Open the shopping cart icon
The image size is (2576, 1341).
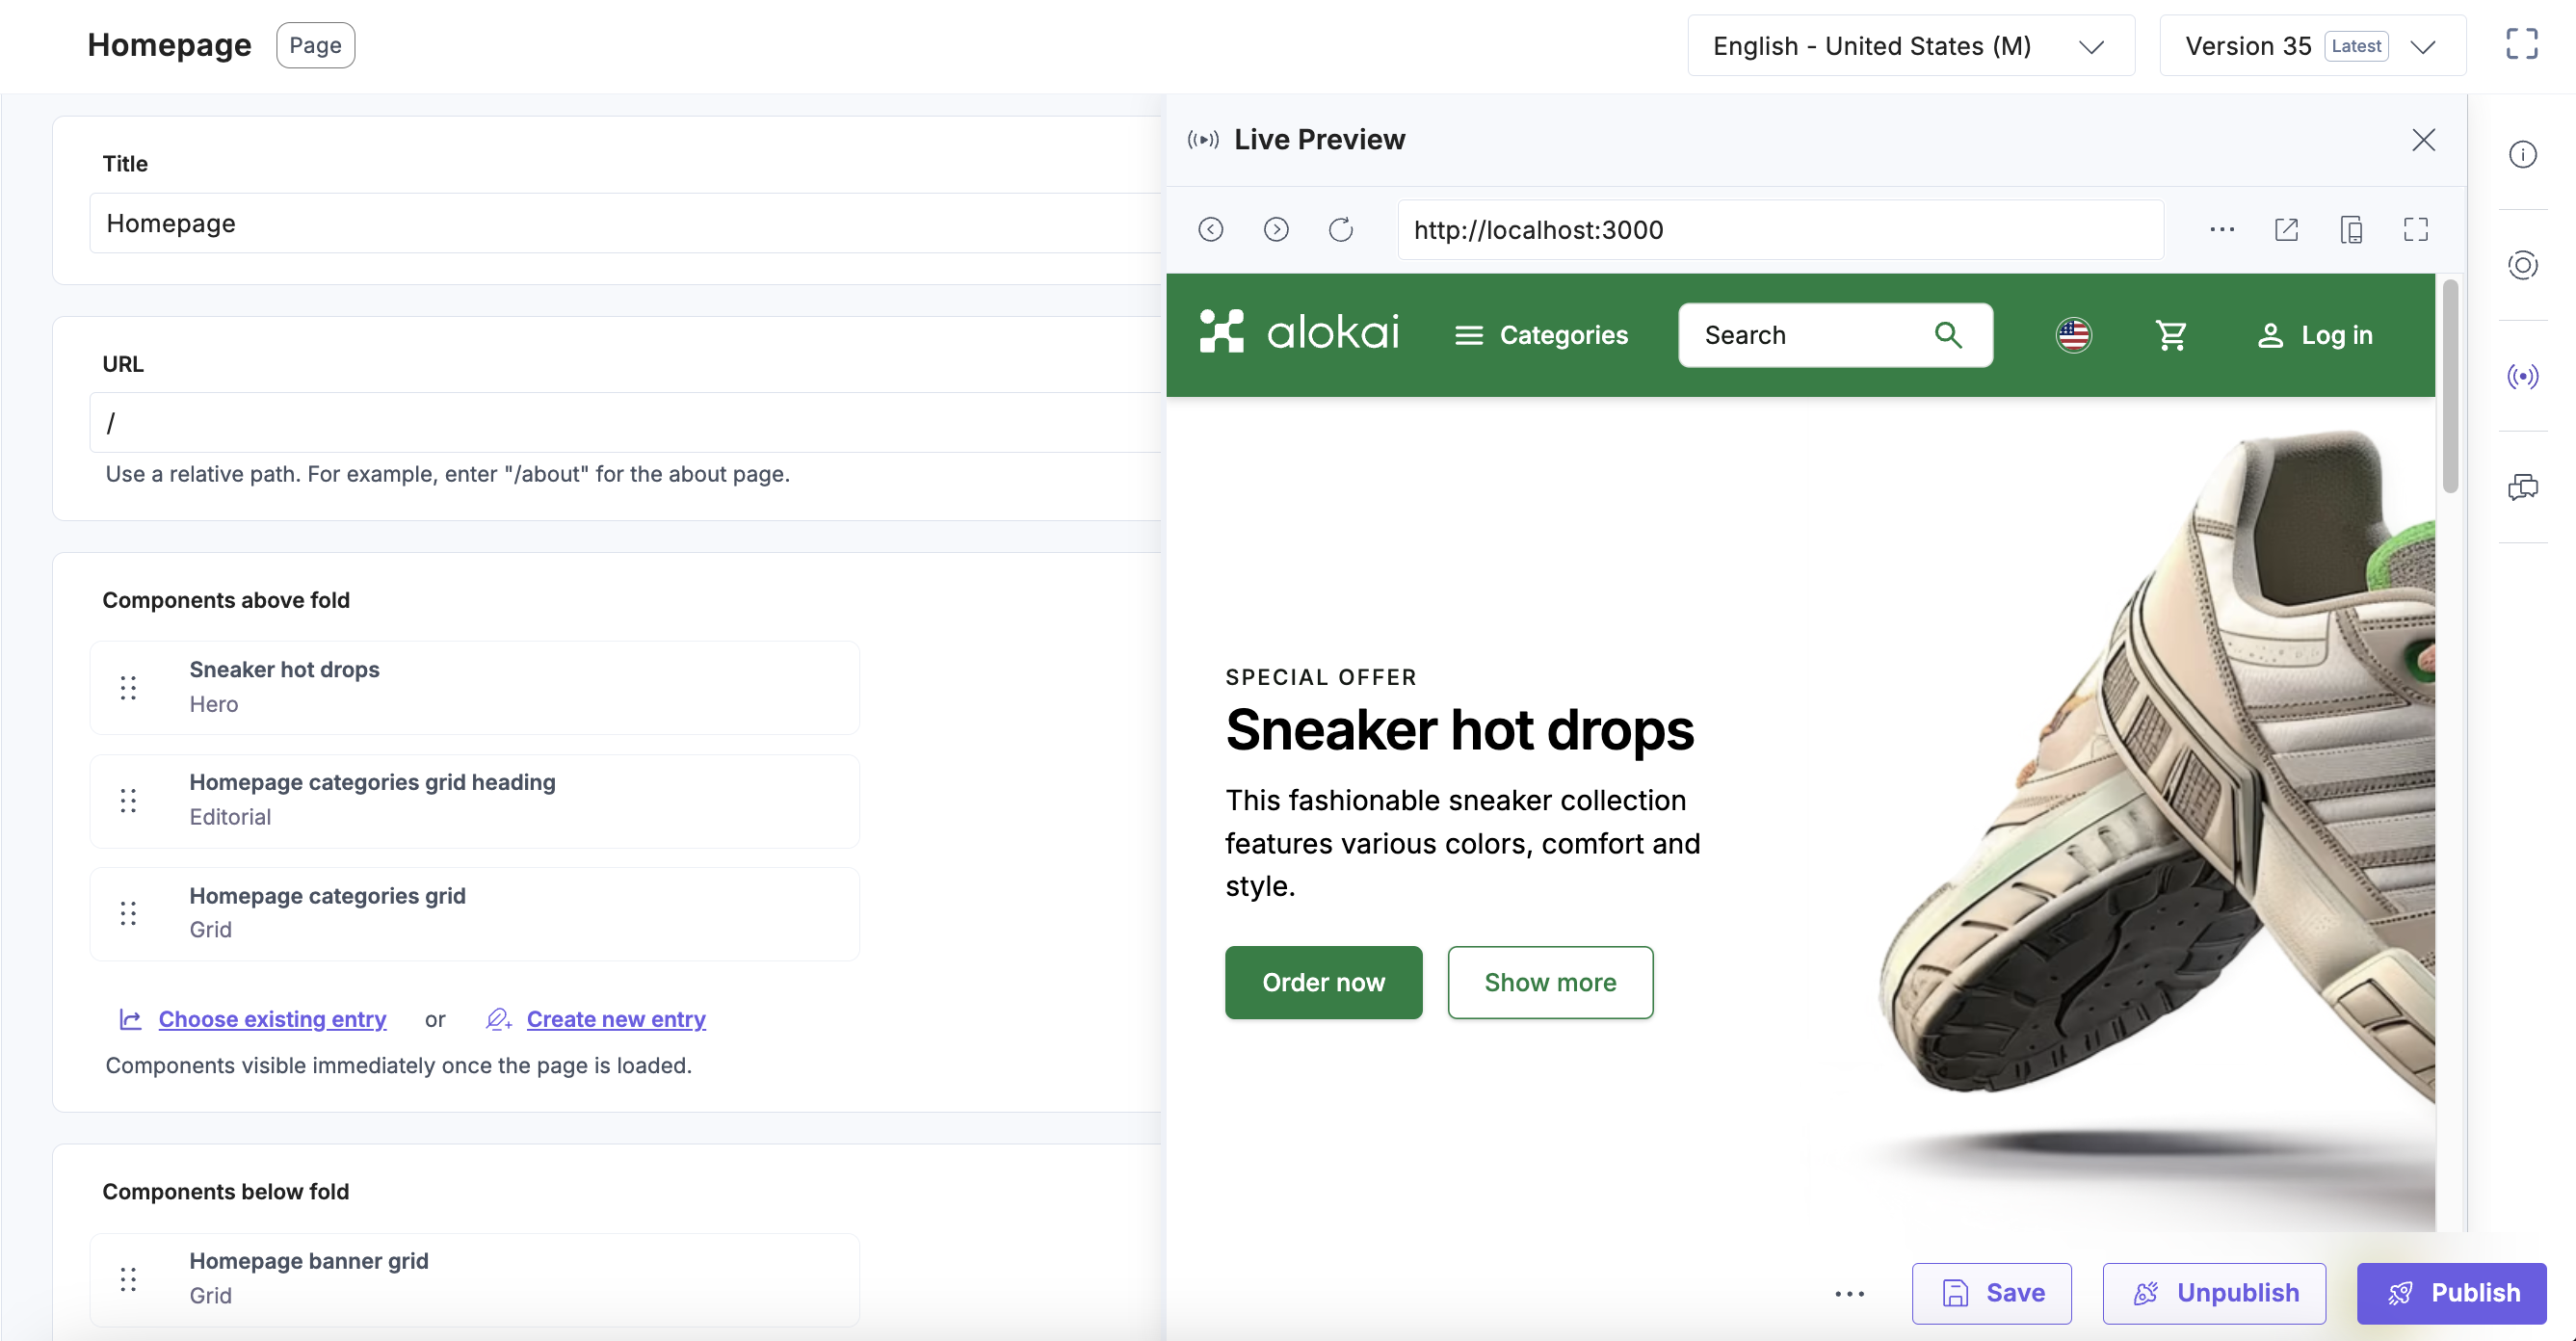pyautogui.click(x=2170, y=335)
